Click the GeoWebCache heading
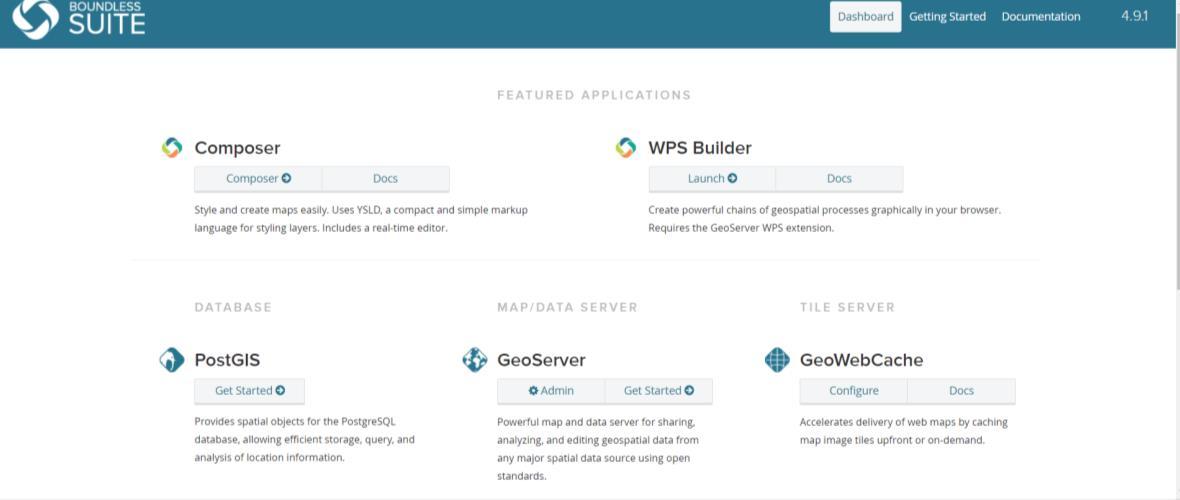Image resolution: width=1180 pixels, height=500 pixels. tap(862, 361)
